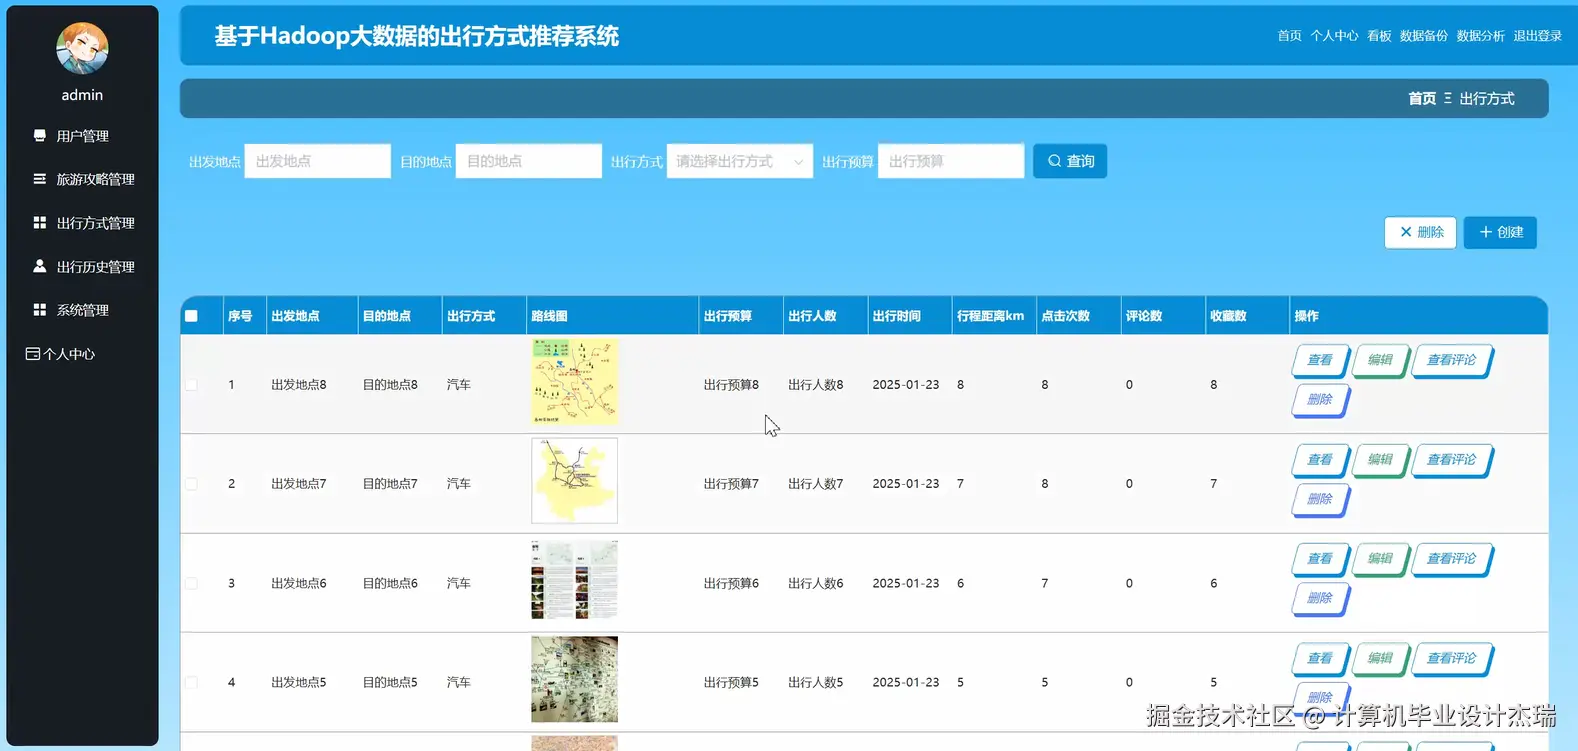The width and height of the screenshot is (1578, 751).
Task: Open yellow map thumbnail in row 2
Action: [574, 480]
